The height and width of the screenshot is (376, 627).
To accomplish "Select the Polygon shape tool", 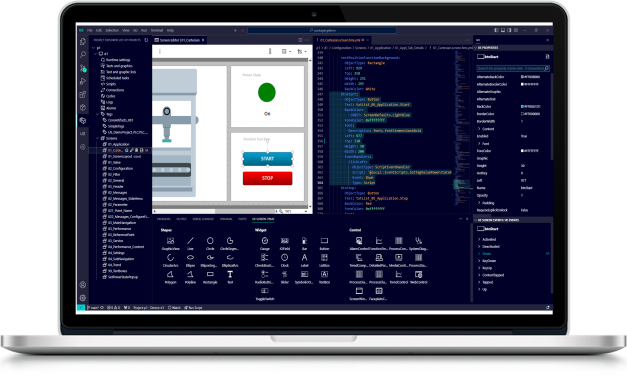I will point(170,274).
